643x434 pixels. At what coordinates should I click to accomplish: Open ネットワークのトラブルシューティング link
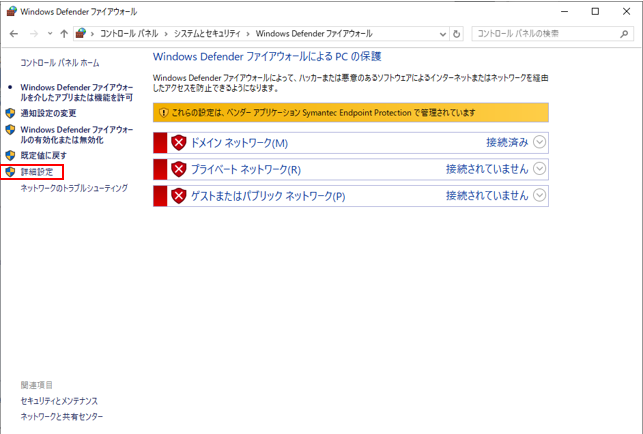pos(74,188)
